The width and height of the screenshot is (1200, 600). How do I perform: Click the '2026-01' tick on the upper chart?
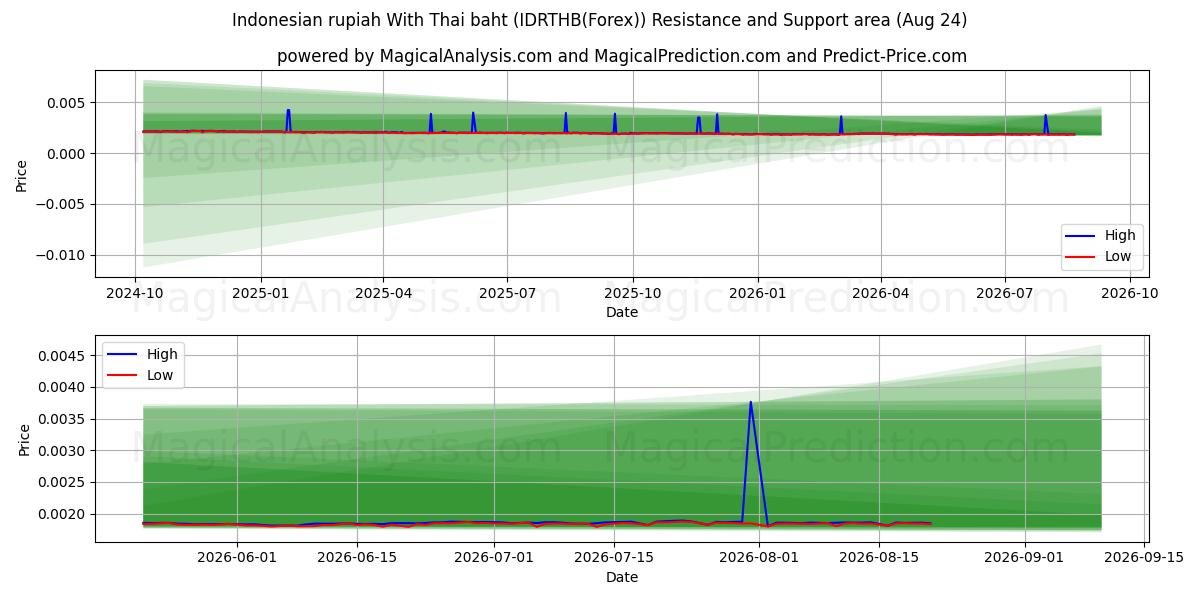(x=757, y=293)
